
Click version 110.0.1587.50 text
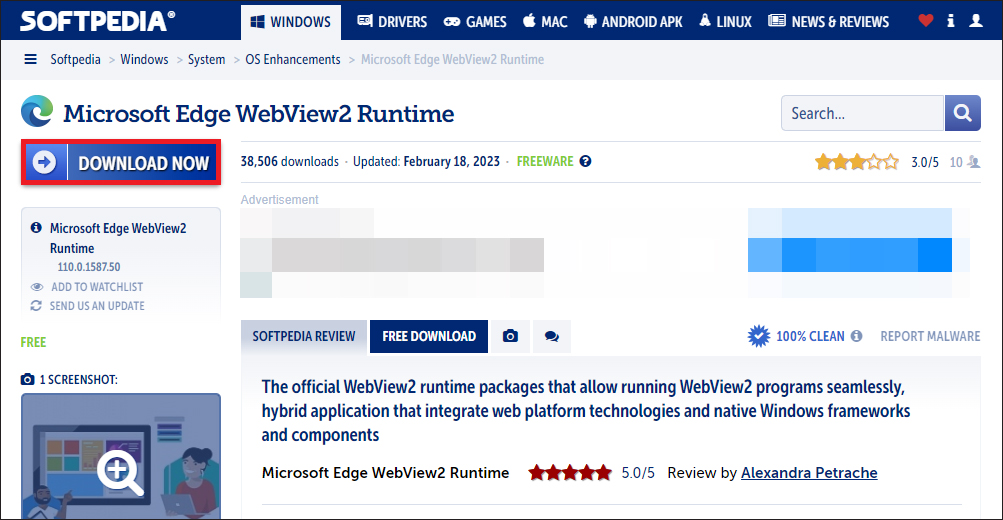tap(89, 267)
